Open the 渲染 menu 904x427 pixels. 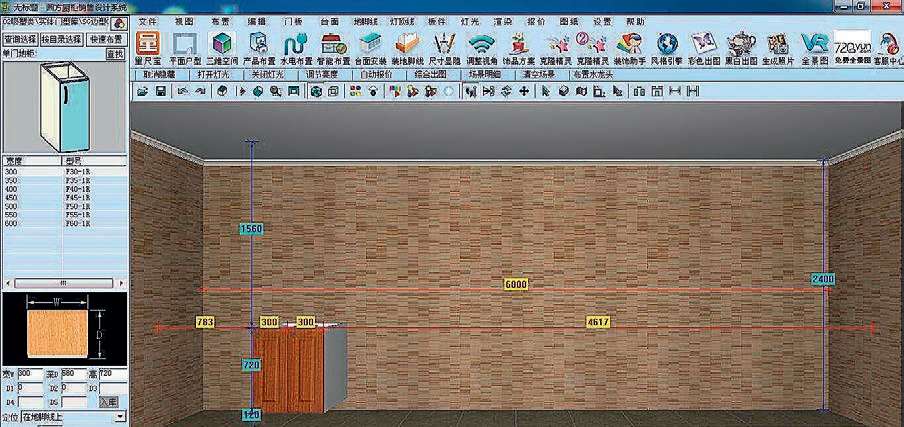(x=503, y=21)
